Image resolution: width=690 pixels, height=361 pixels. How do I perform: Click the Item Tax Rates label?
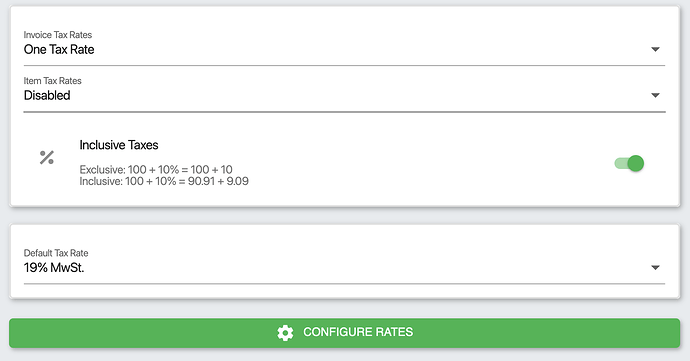(52, 81)
